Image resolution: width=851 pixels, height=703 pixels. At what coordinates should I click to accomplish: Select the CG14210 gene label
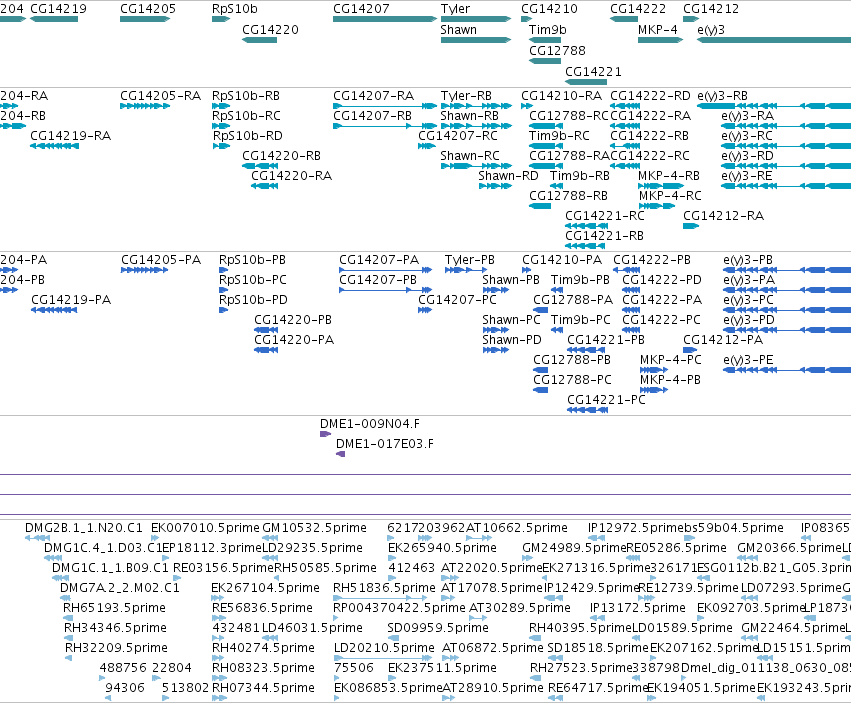tap(549, 9)
